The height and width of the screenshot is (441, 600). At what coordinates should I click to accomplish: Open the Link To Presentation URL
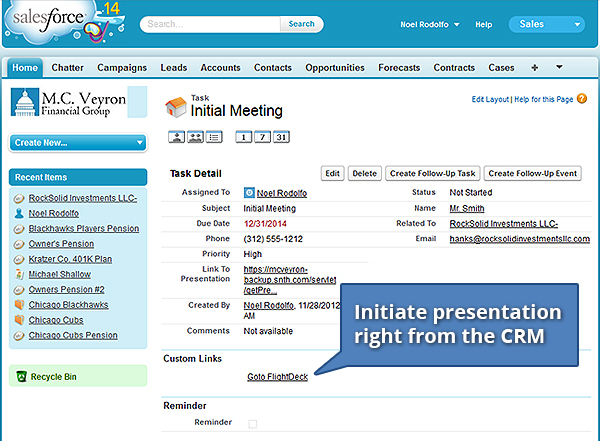[290, 280]
